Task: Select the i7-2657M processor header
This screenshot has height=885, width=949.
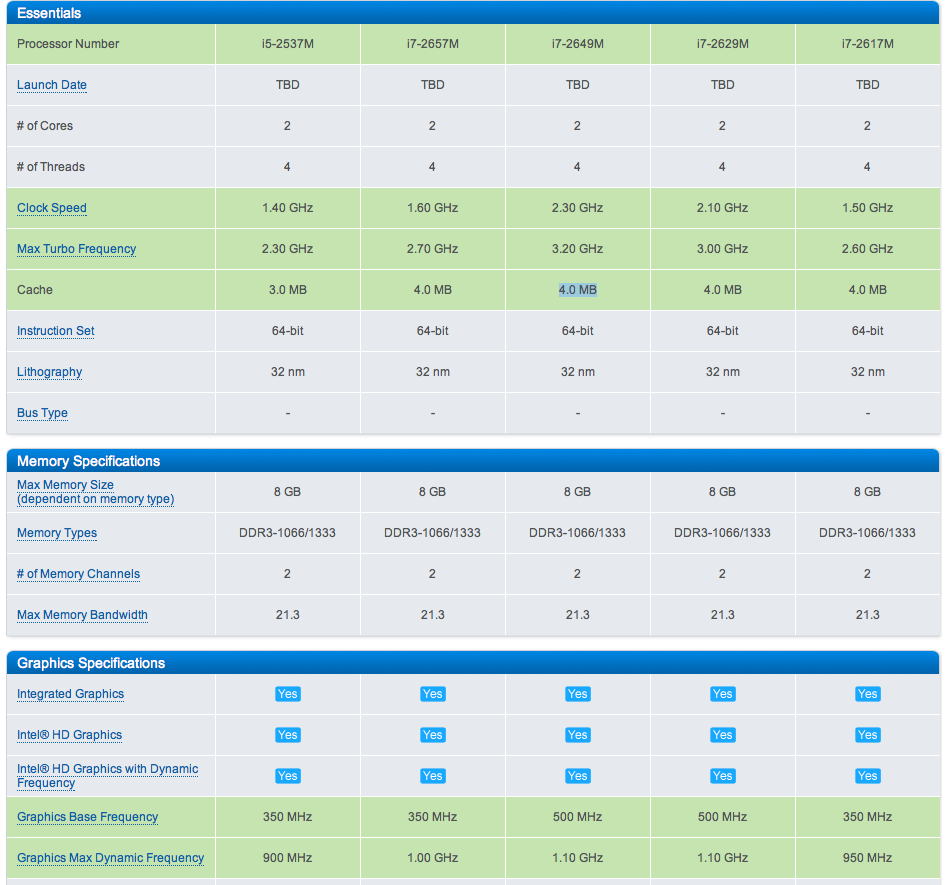Action: click(x=433, y=44)
